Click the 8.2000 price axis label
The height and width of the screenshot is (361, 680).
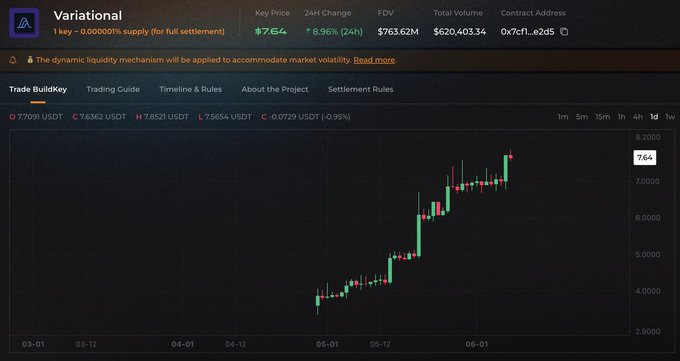click(647, 137)
